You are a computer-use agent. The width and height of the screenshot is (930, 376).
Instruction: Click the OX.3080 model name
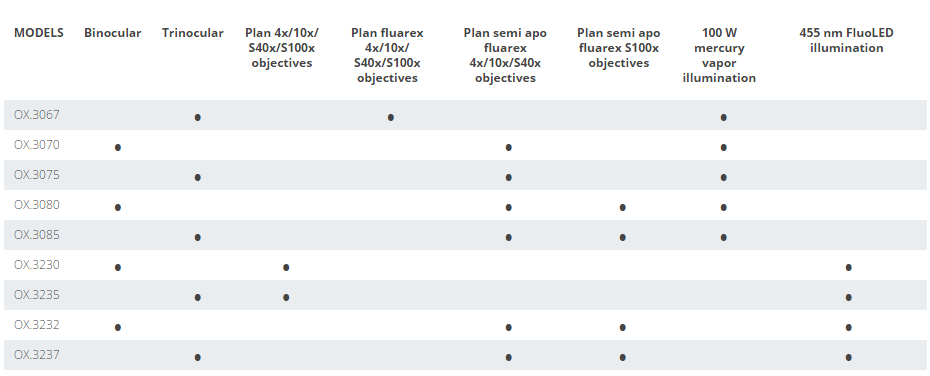[x=37, y=205]
